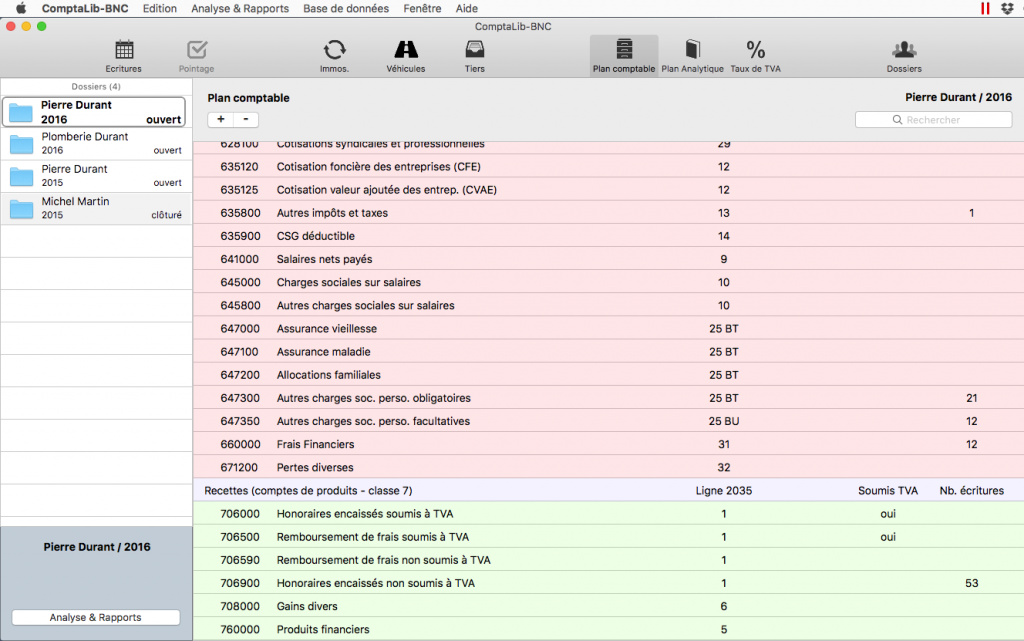Select account 671200 Pertes diverses
Screen dimensions: 1024x641
point(609,467)
